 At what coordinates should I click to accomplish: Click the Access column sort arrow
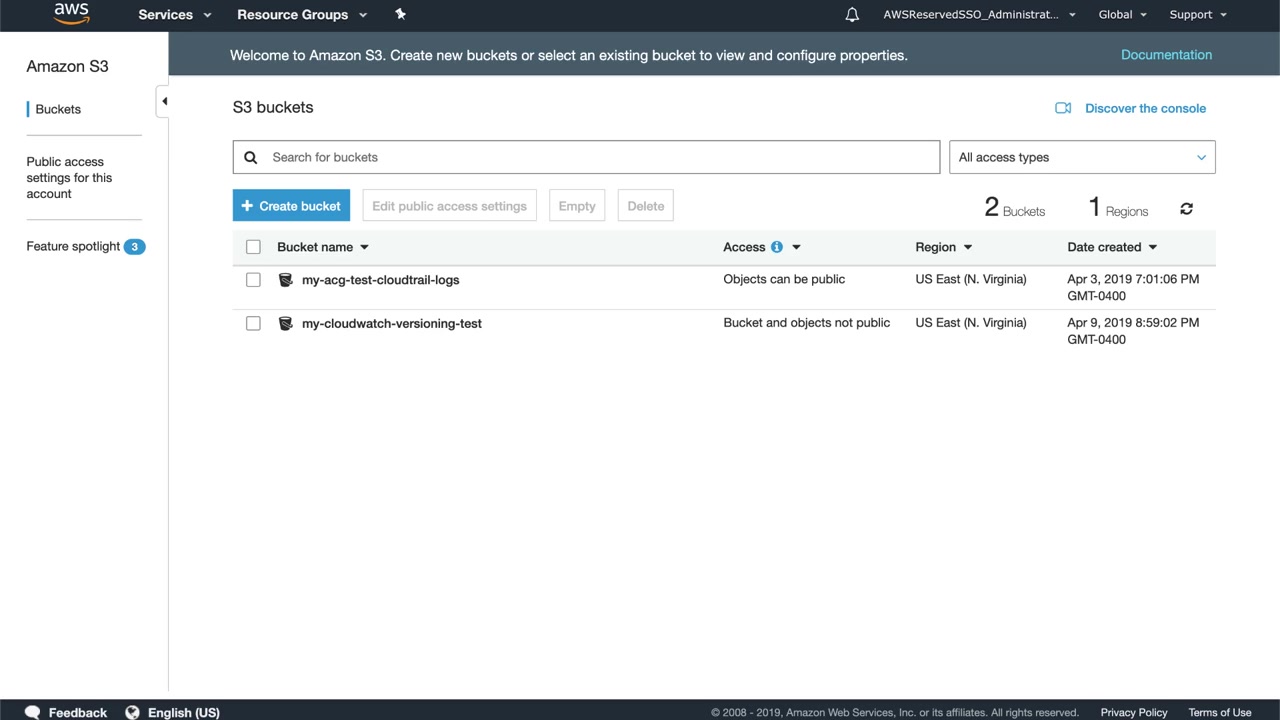796,247
